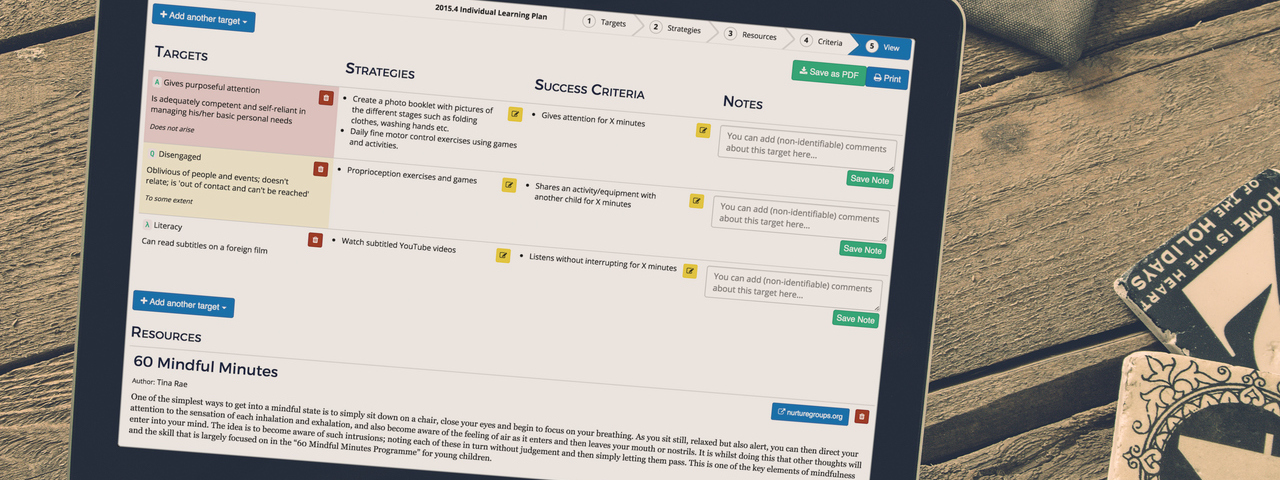Edit 'Listens without interrupting' success criteria
This screenshot has height=480, width=1280.
(x=690, y=271)
